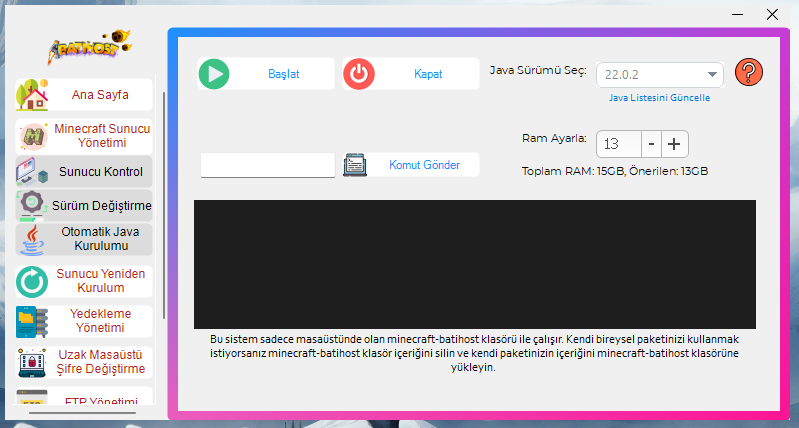Open help via orange question mark icon

(x=749, y=72)
